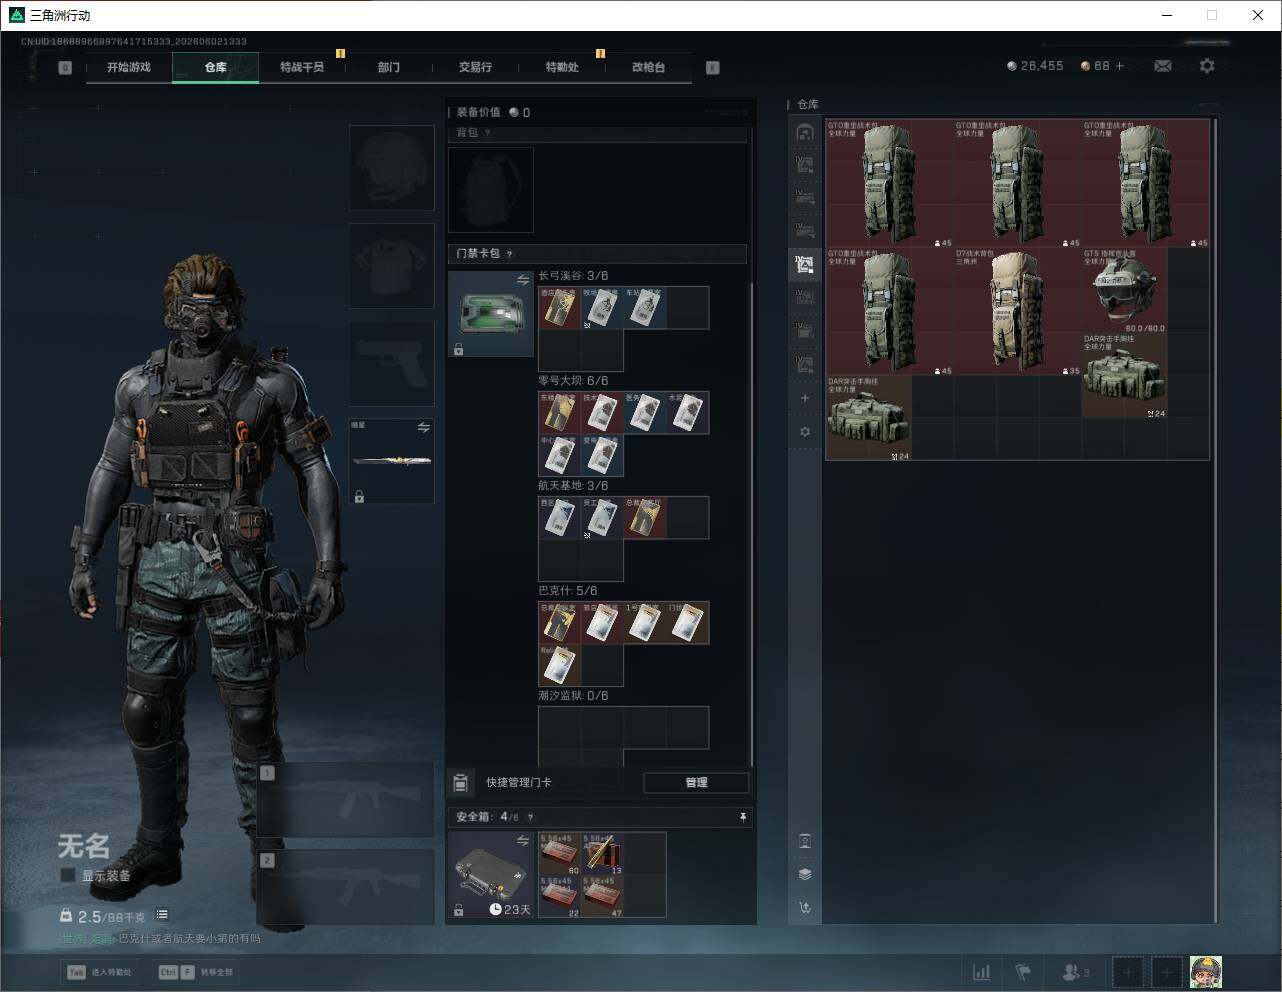Select the 5.56x45 ammo stack of 13
1282x992 pixels.
point(603,854)
